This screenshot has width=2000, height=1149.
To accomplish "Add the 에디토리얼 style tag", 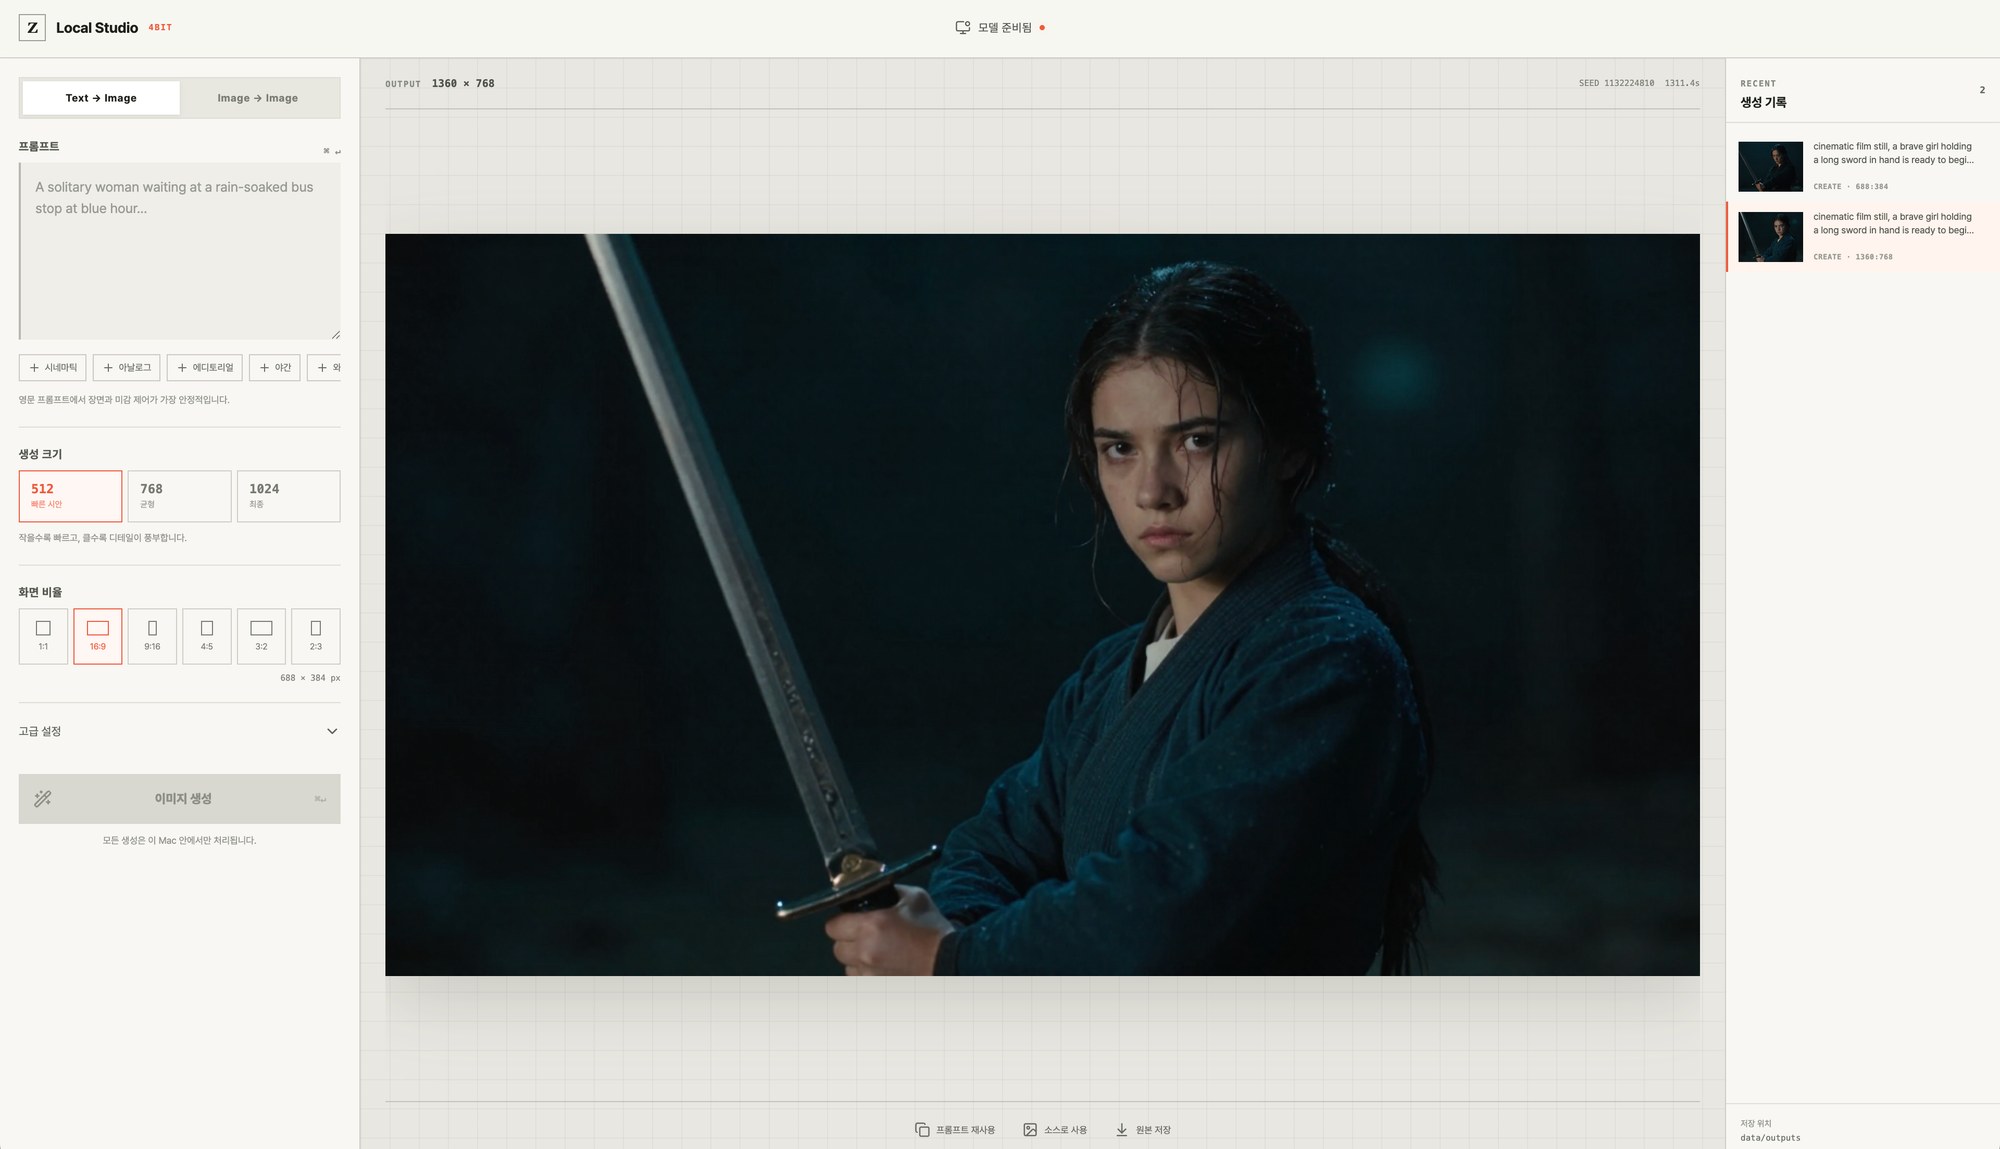I will (x=204, y=367).
